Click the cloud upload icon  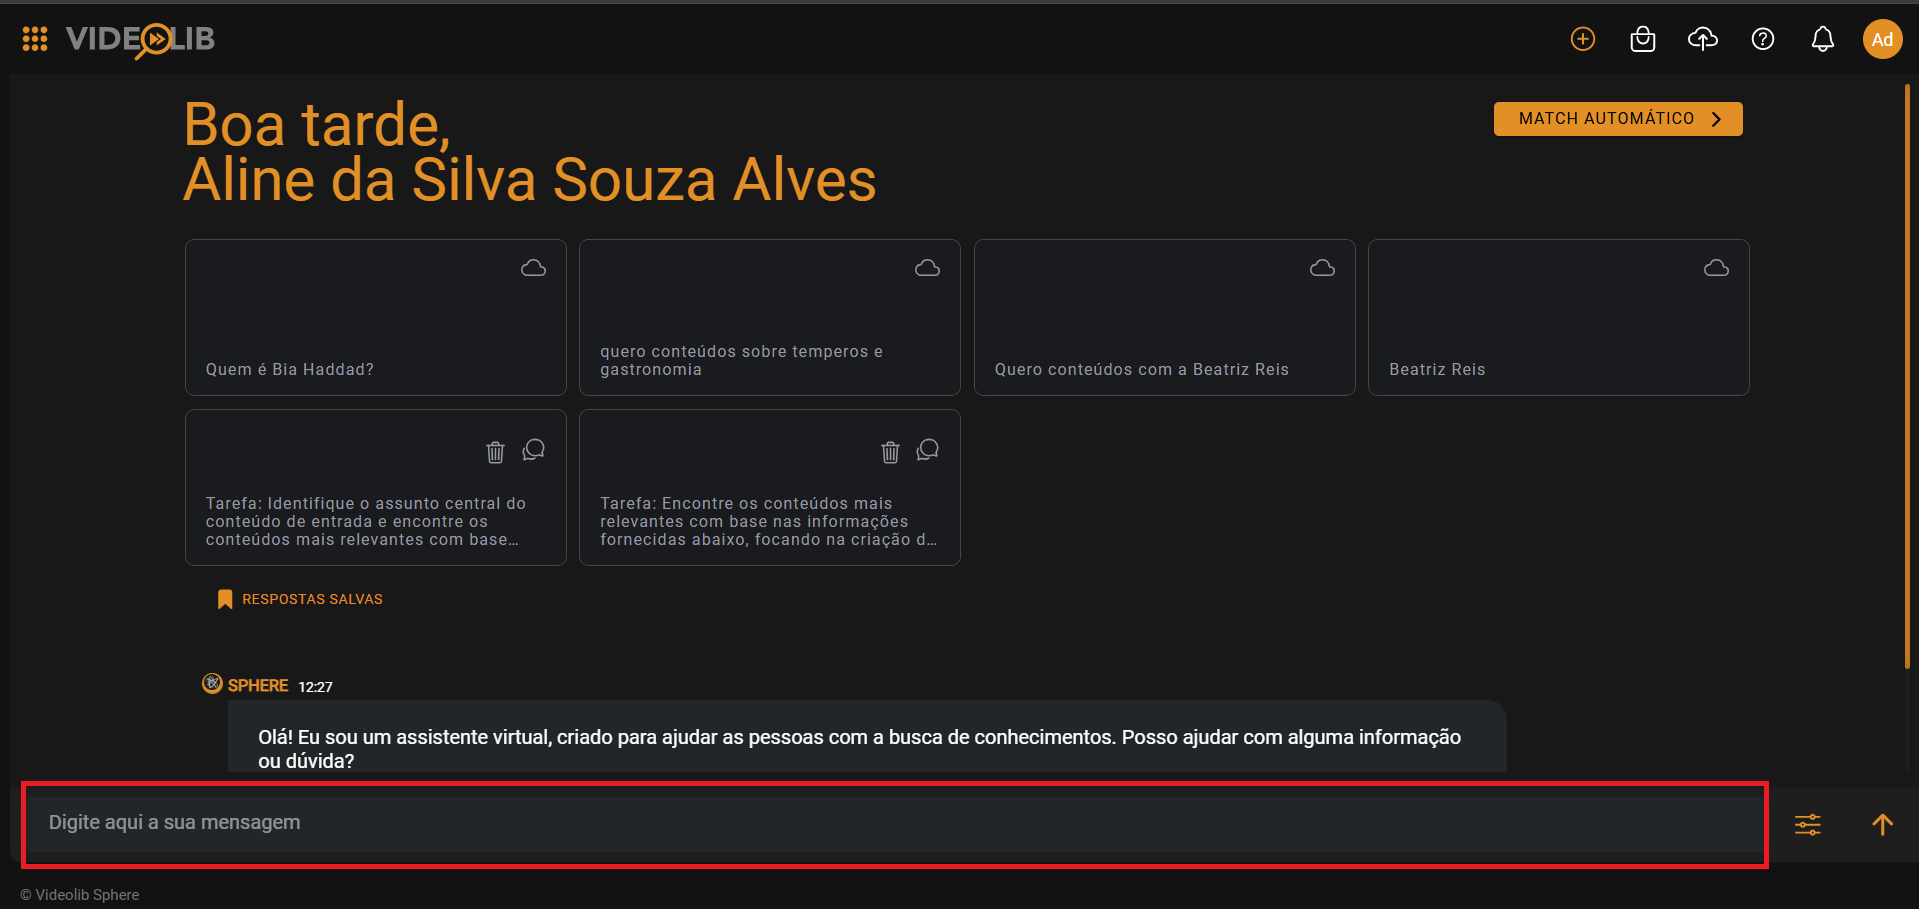(x=1703, y=39)
